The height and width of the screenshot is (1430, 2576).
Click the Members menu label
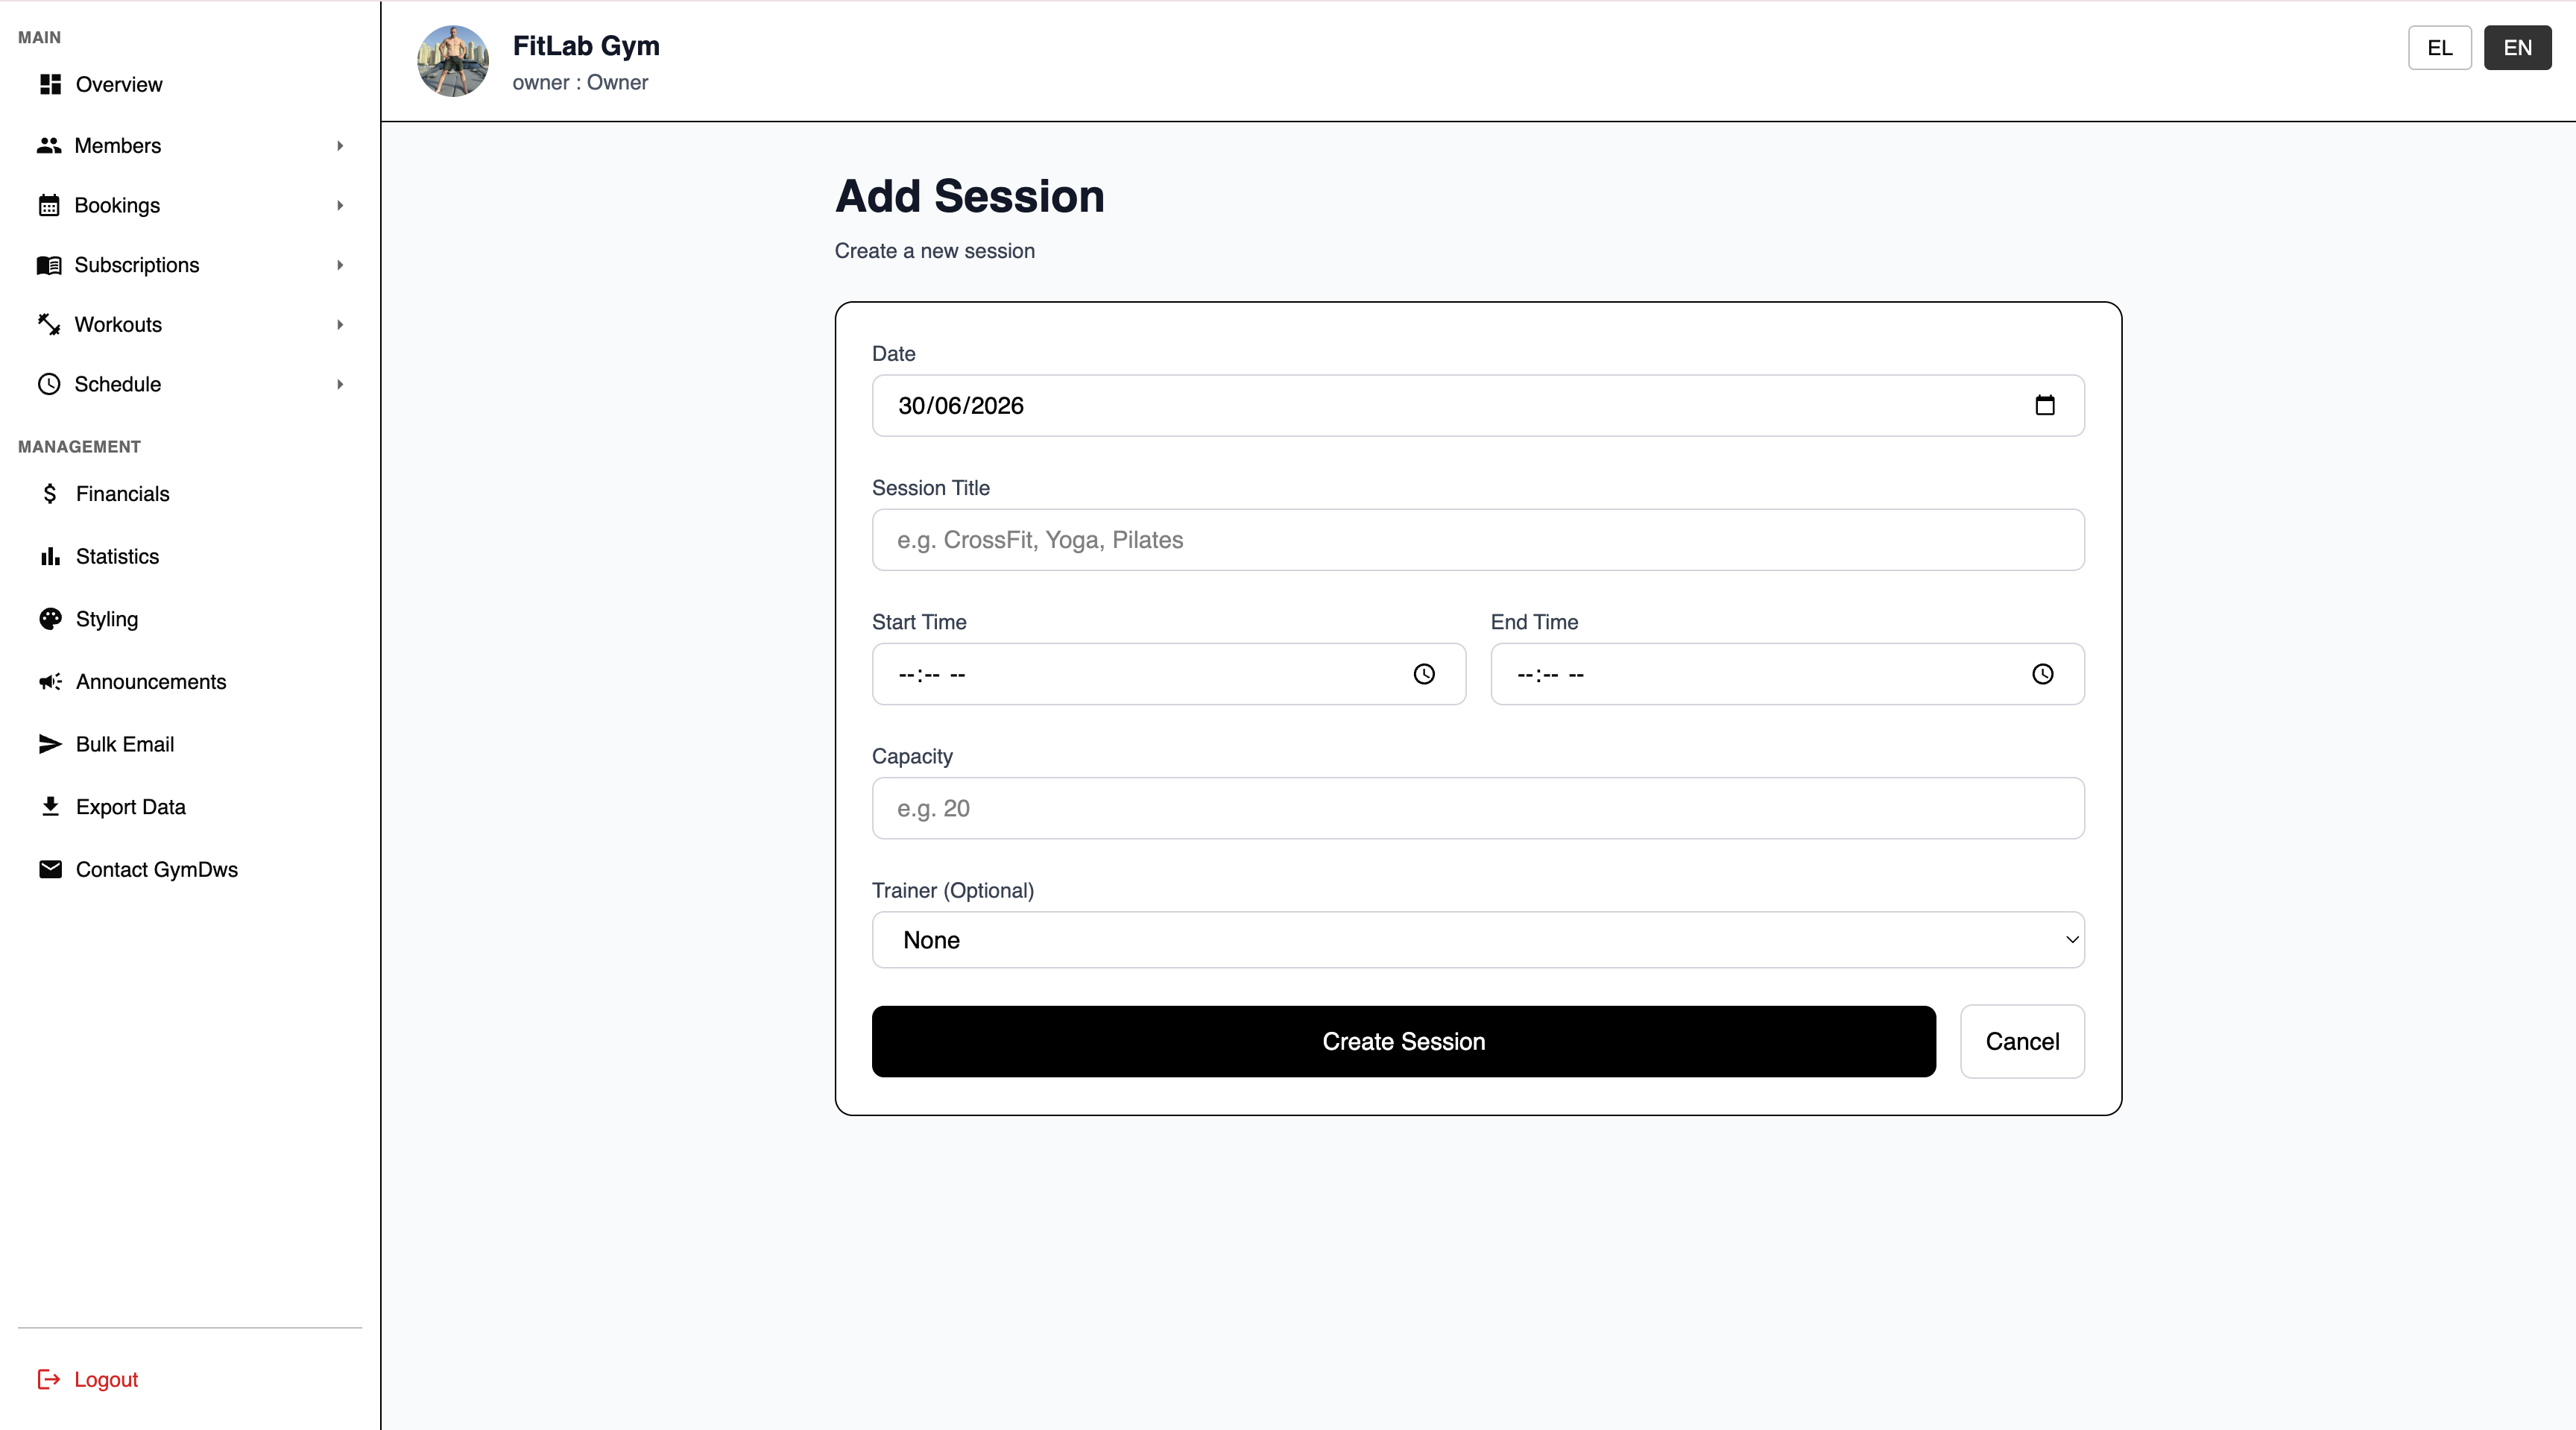tap(118, 146)
